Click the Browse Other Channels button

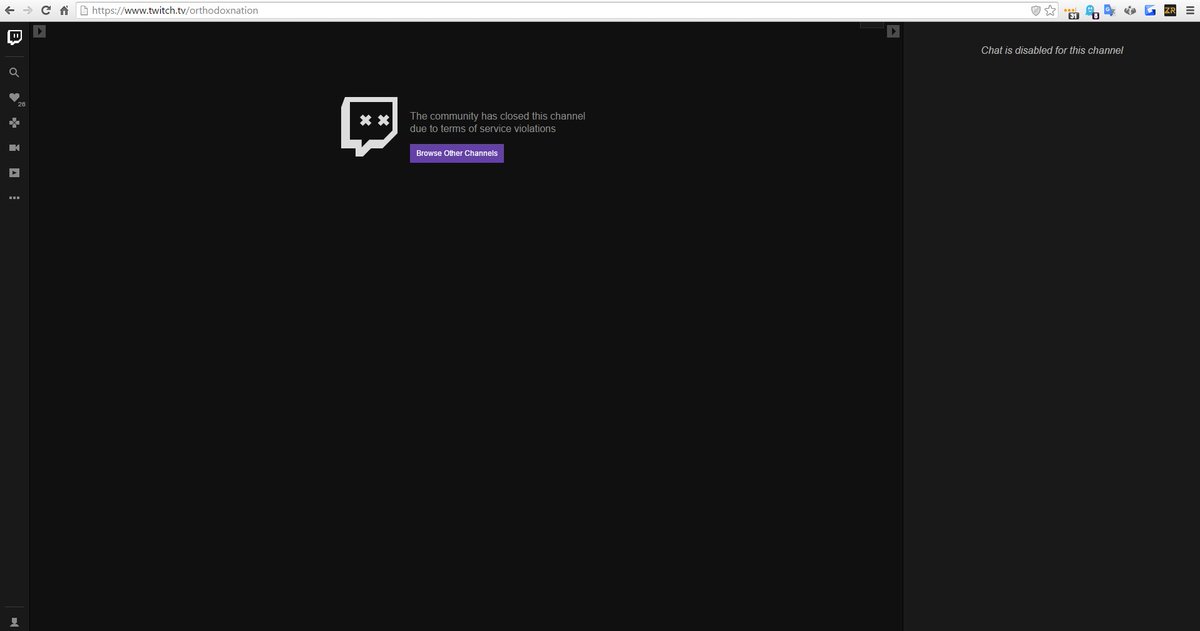pos(457,153)
